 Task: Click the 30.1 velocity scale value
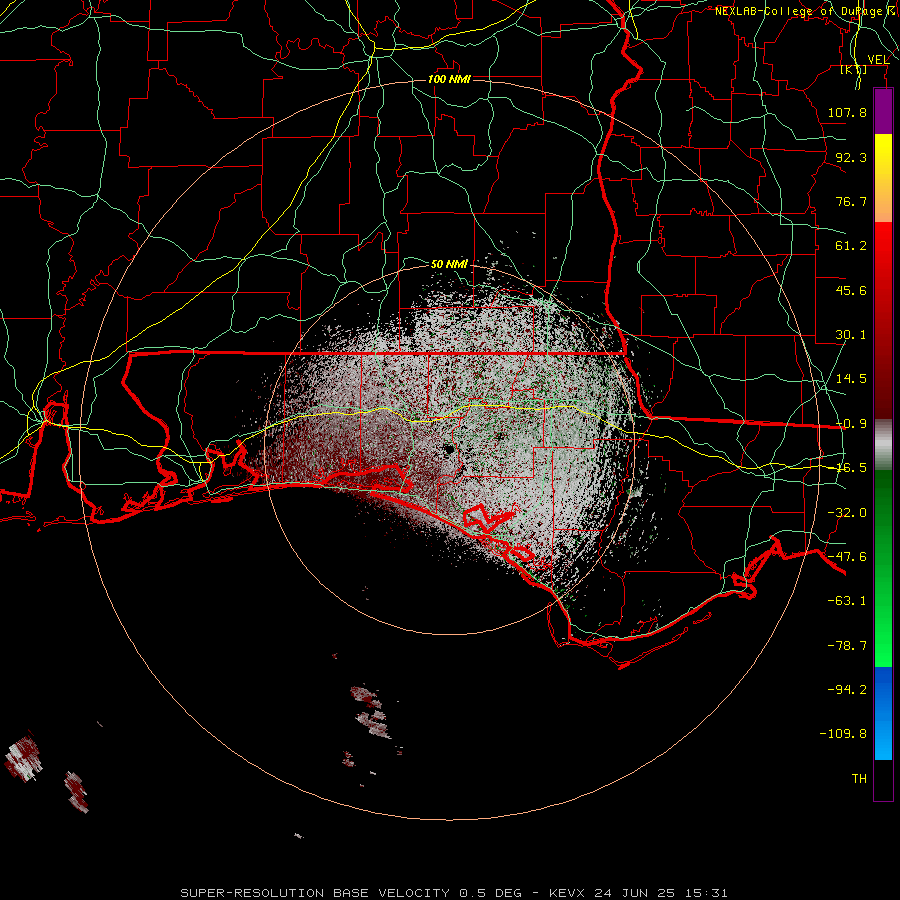coord(851,335)
